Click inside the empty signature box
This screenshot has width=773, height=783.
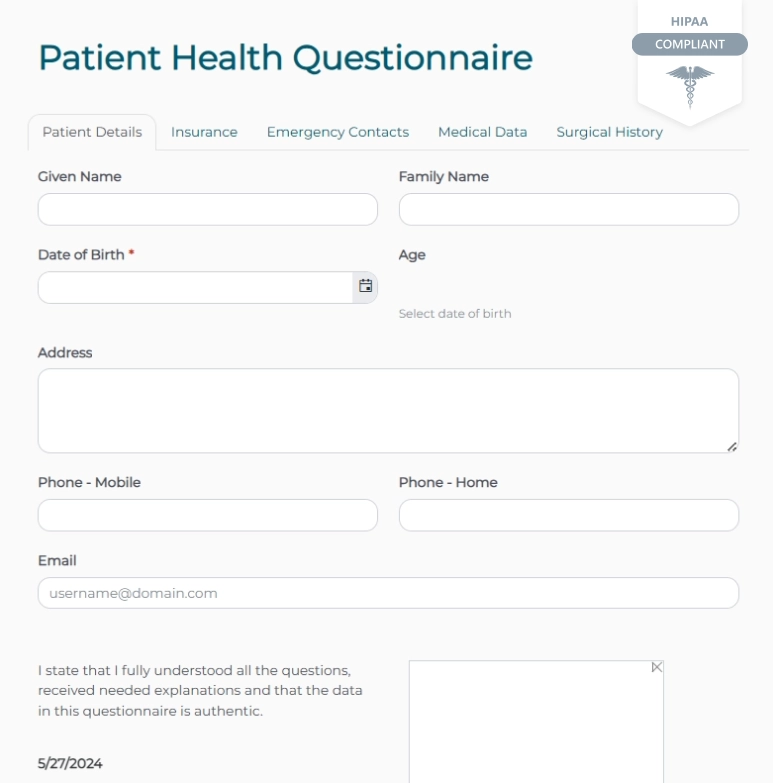[536, 725]
